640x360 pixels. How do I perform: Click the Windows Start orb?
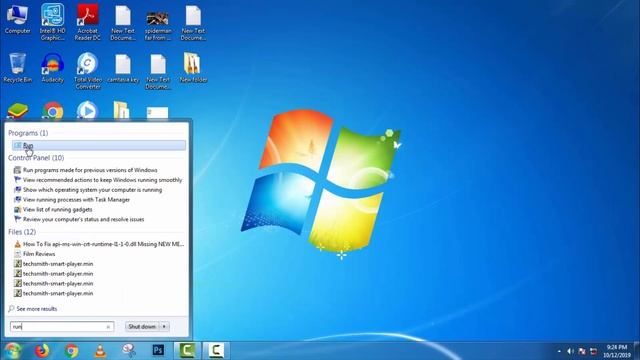tap(13, 351)
